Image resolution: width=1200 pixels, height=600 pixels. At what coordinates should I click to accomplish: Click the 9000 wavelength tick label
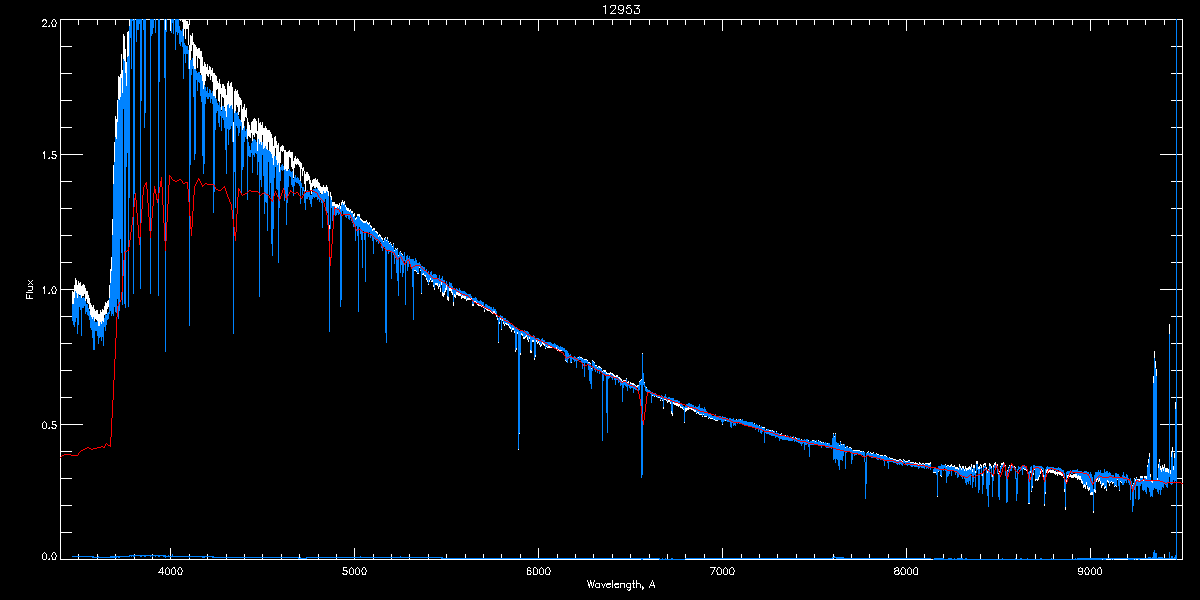pyautogui.click(x=1090, y=571)
